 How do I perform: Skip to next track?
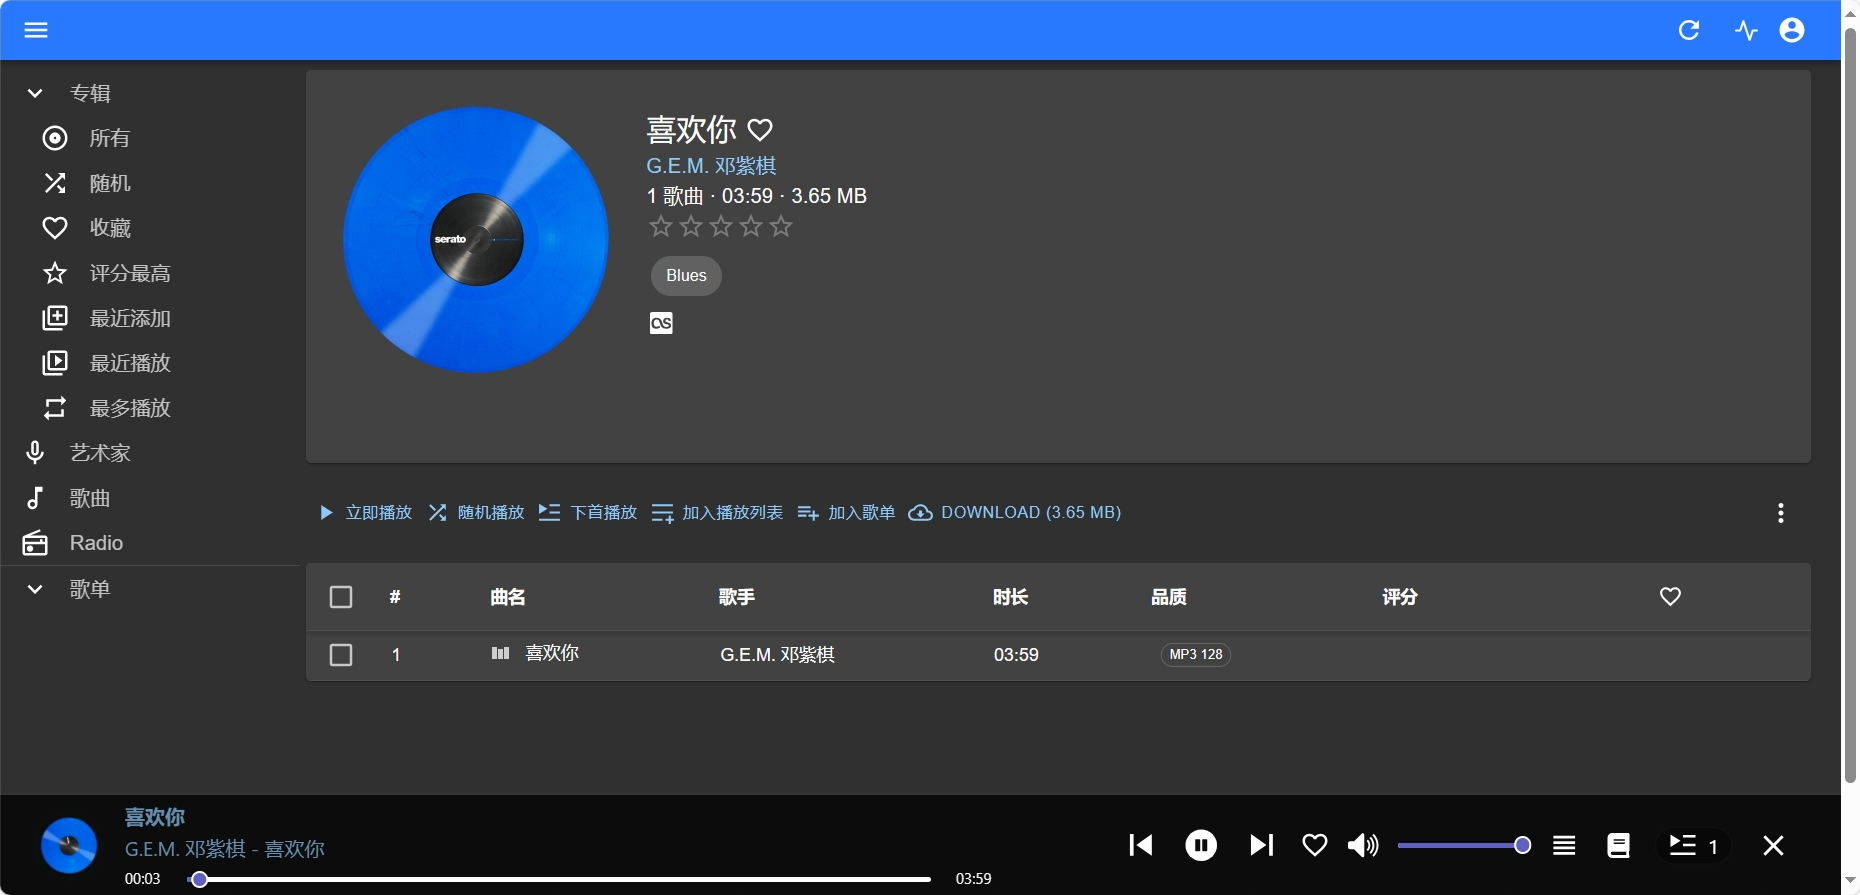click(x=1261, y=846)
